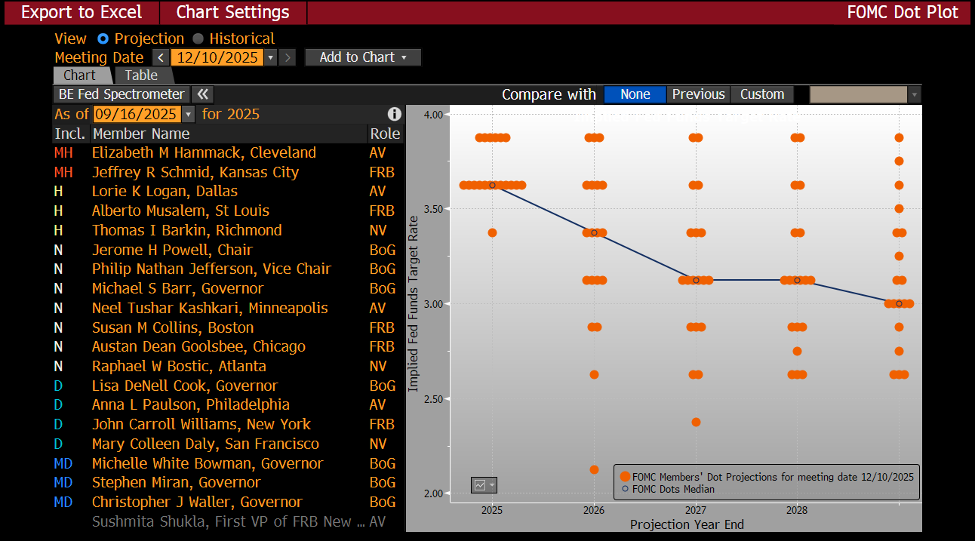Select the Michelle White Bowman, Governor row

click(228, 464)
